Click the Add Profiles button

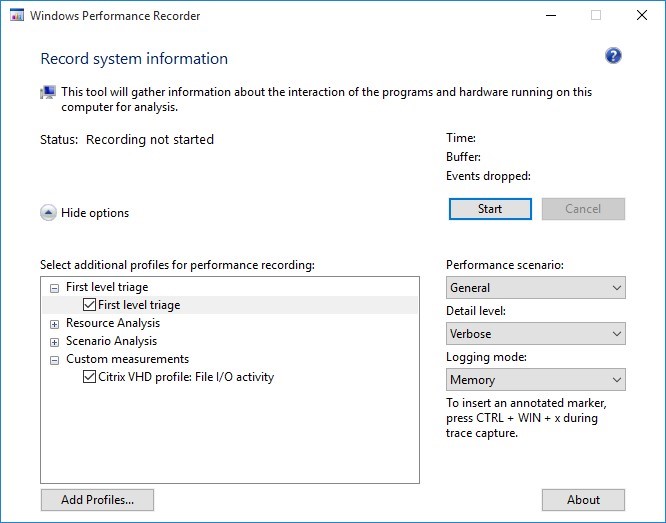pos(97,500)
